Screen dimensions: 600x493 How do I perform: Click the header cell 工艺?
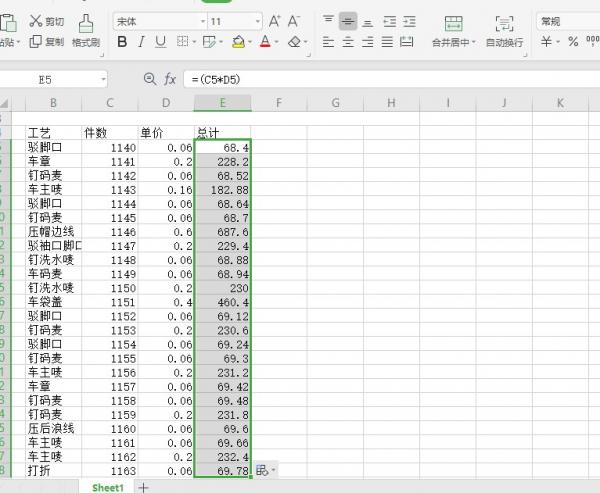54,133
